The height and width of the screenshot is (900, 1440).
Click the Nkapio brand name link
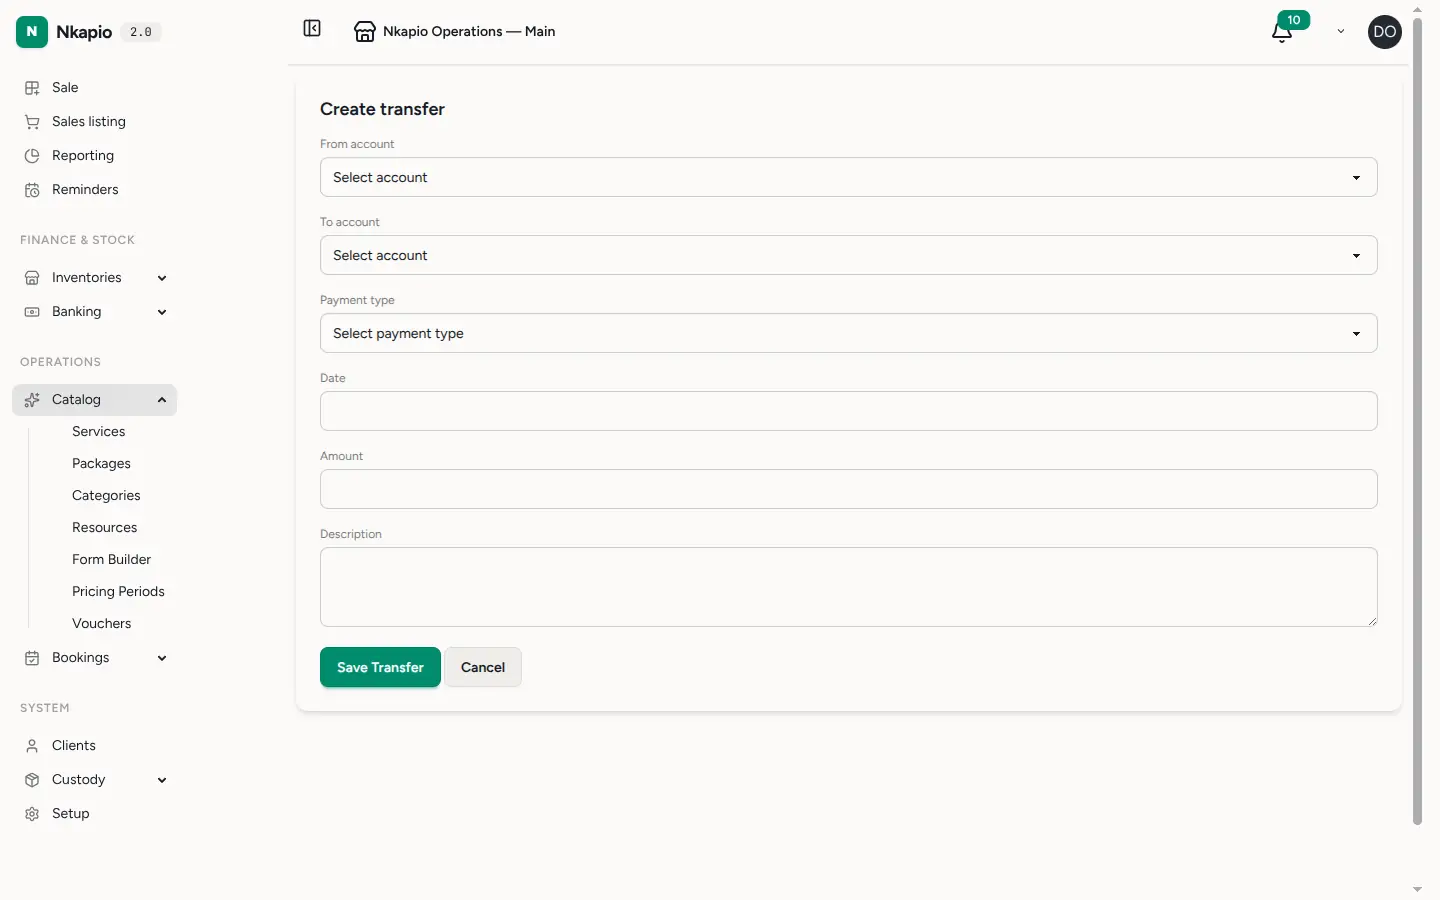[84, 32]
